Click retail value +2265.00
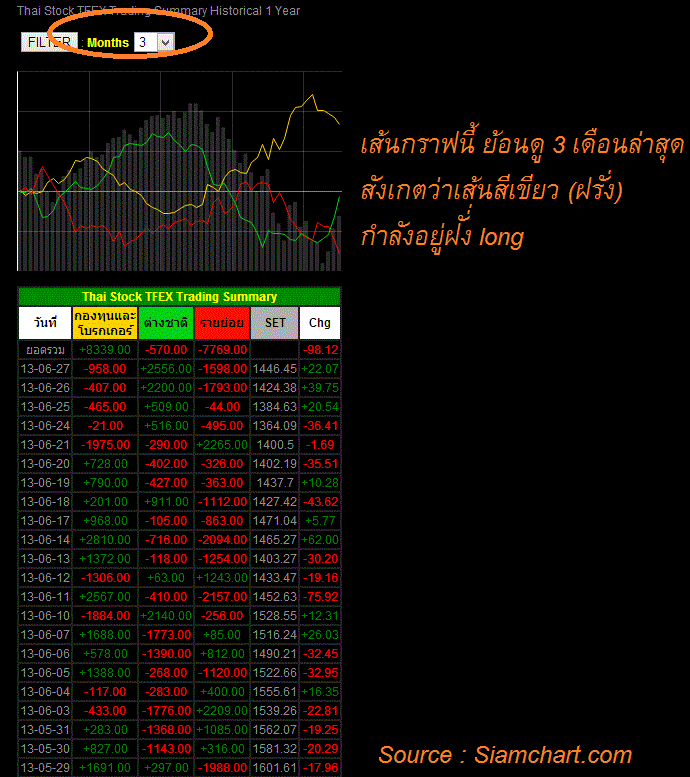690x777 pixels. [222, 444]
